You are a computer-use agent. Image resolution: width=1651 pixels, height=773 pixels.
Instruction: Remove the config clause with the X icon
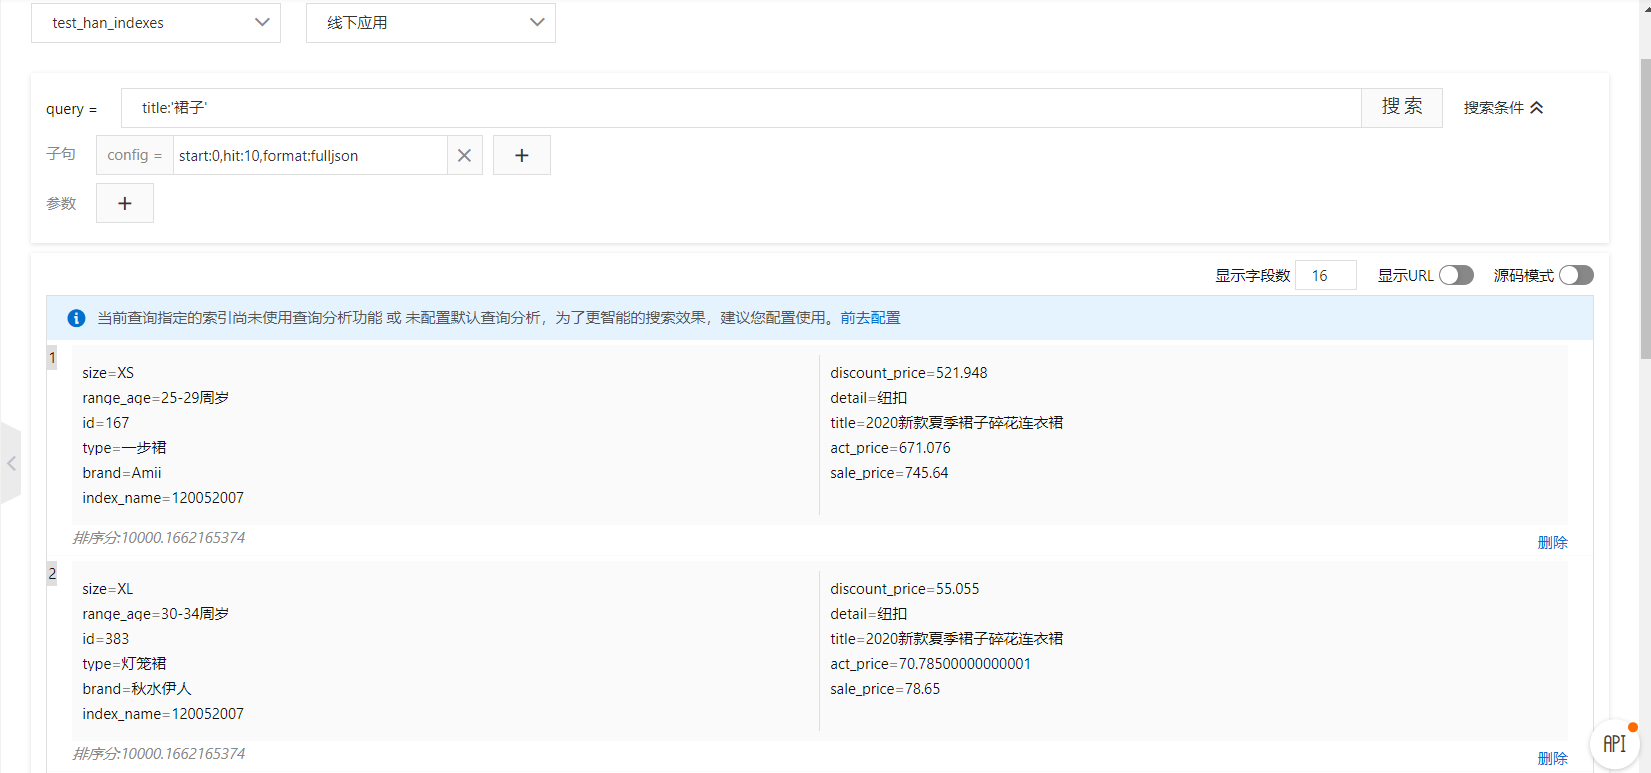pyautogui.click(x=464, y=155)
